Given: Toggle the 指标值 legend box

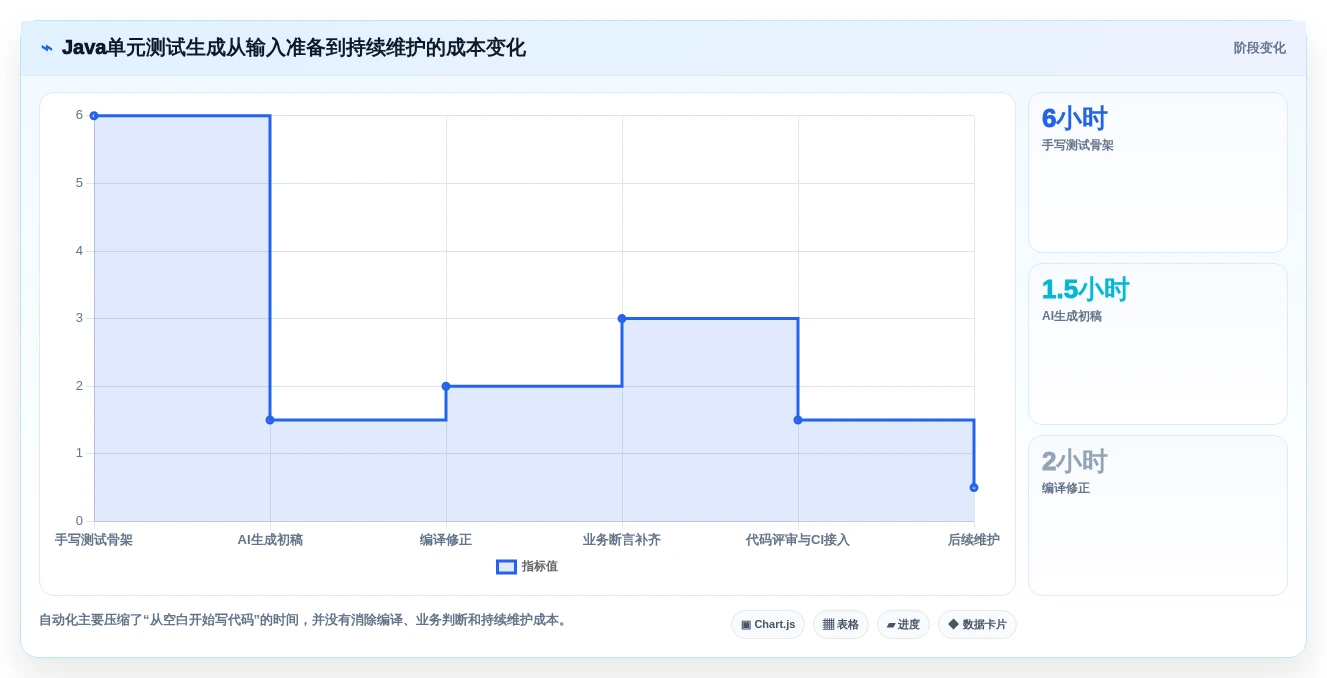Looking at the screenshot, I should [x=506, y=567].
